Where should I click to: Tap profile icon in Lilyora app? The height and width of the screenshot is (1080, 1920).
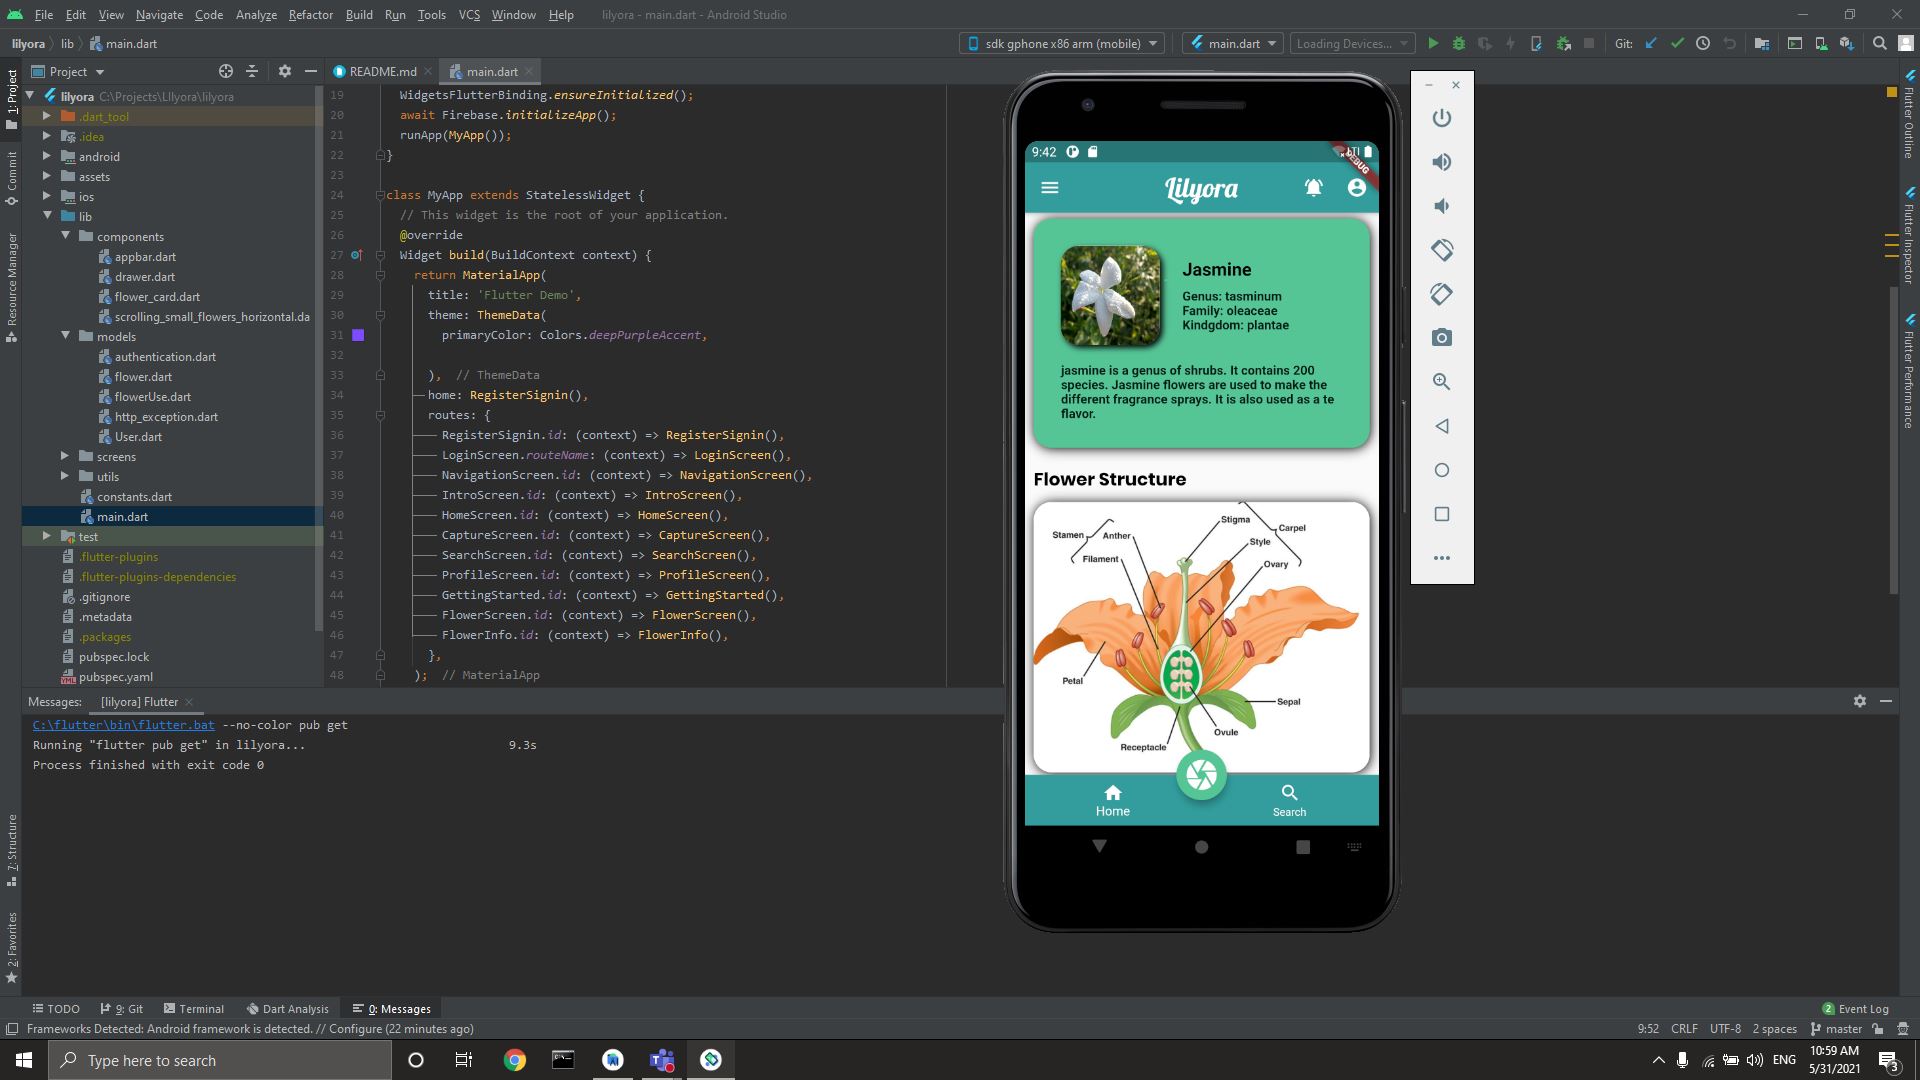(1356, 187)
